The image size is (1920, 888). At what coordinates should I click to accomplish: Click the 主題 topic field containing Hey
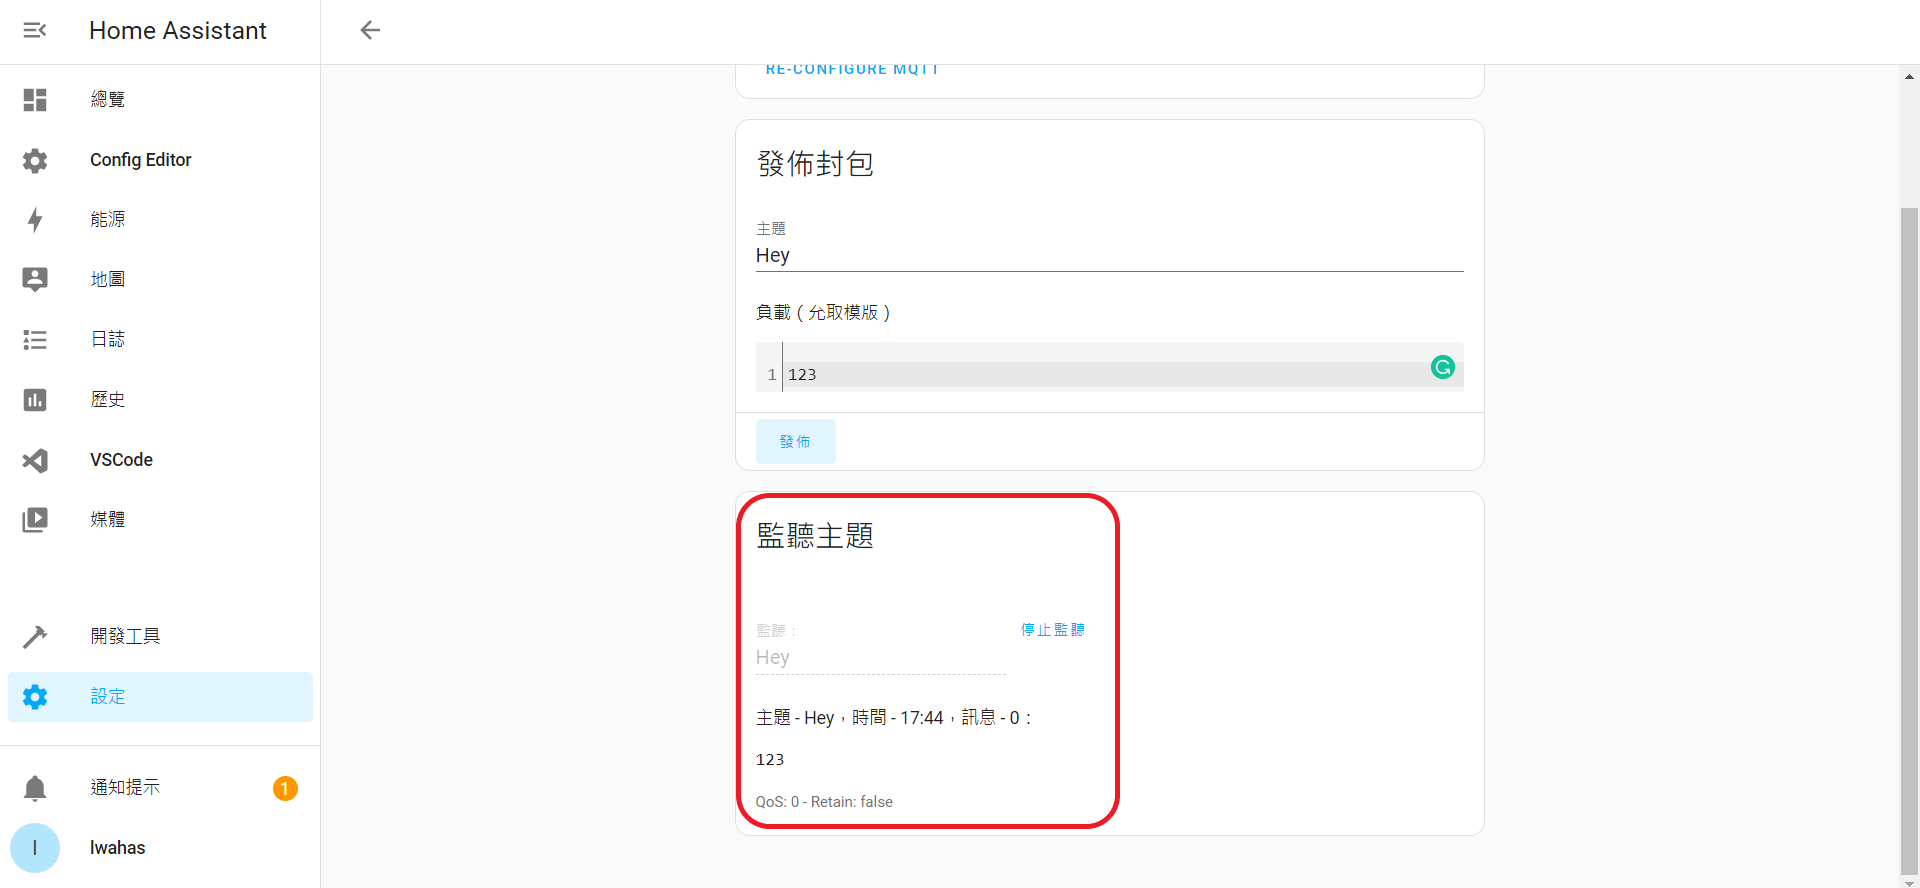point(1108,256)
